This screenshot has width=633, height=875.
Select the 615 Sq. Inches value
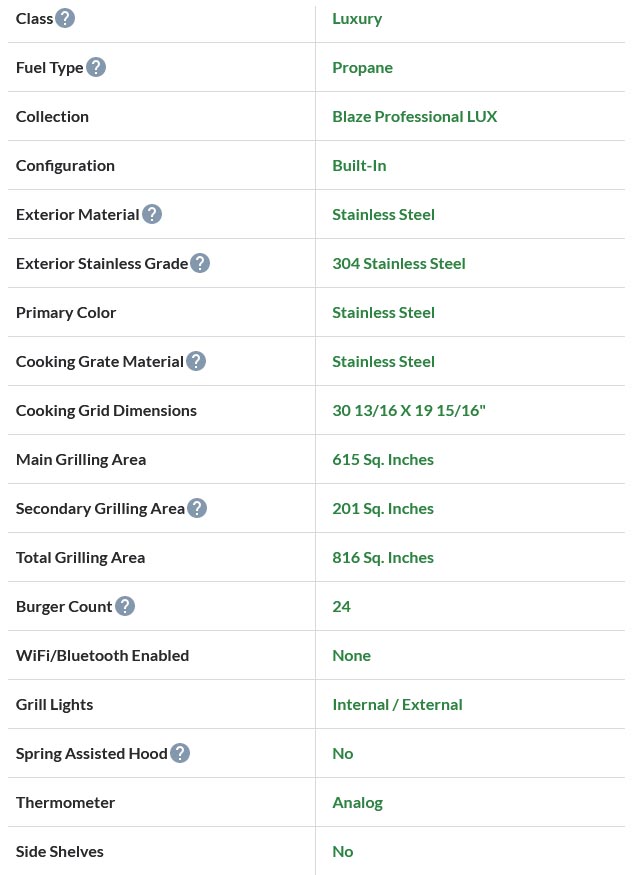[x=383, y=459]
